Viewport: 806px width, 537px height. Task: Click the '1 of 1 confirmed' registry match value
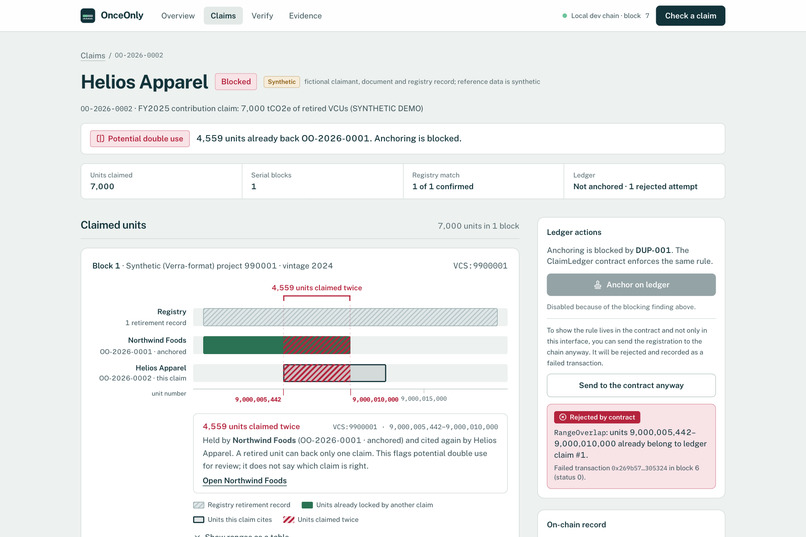[x=443, y=187]
